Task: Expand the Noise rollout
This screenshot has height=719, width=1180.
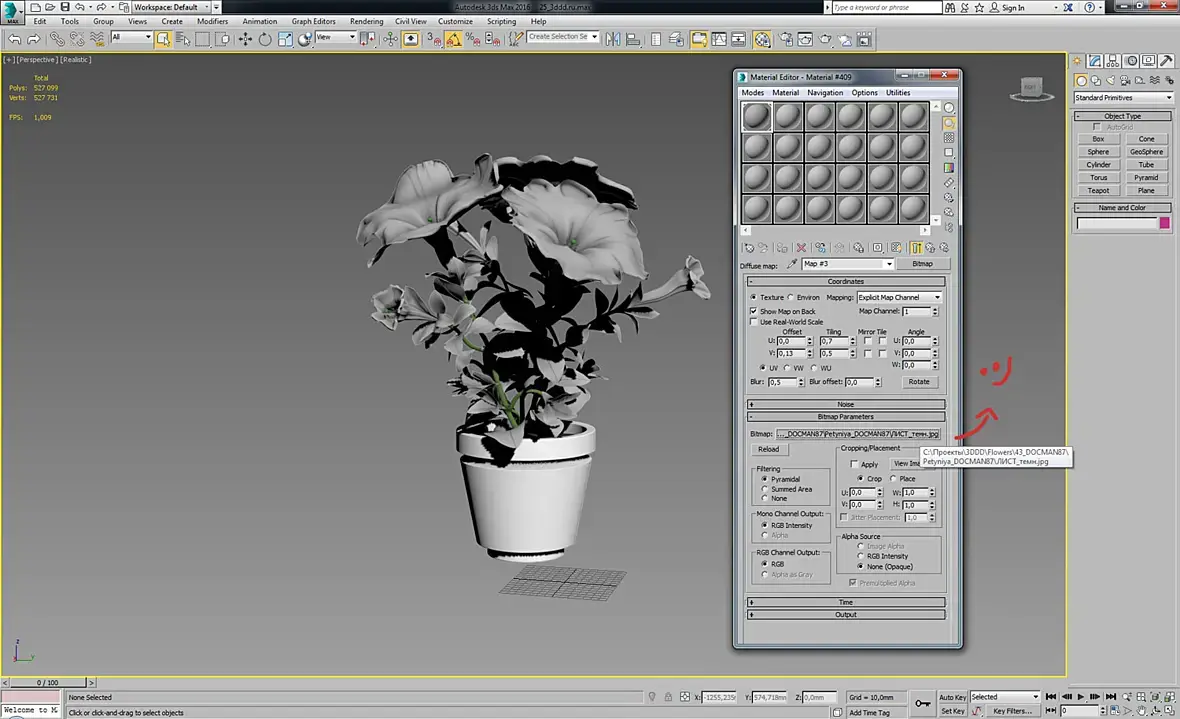Action: 846,404
